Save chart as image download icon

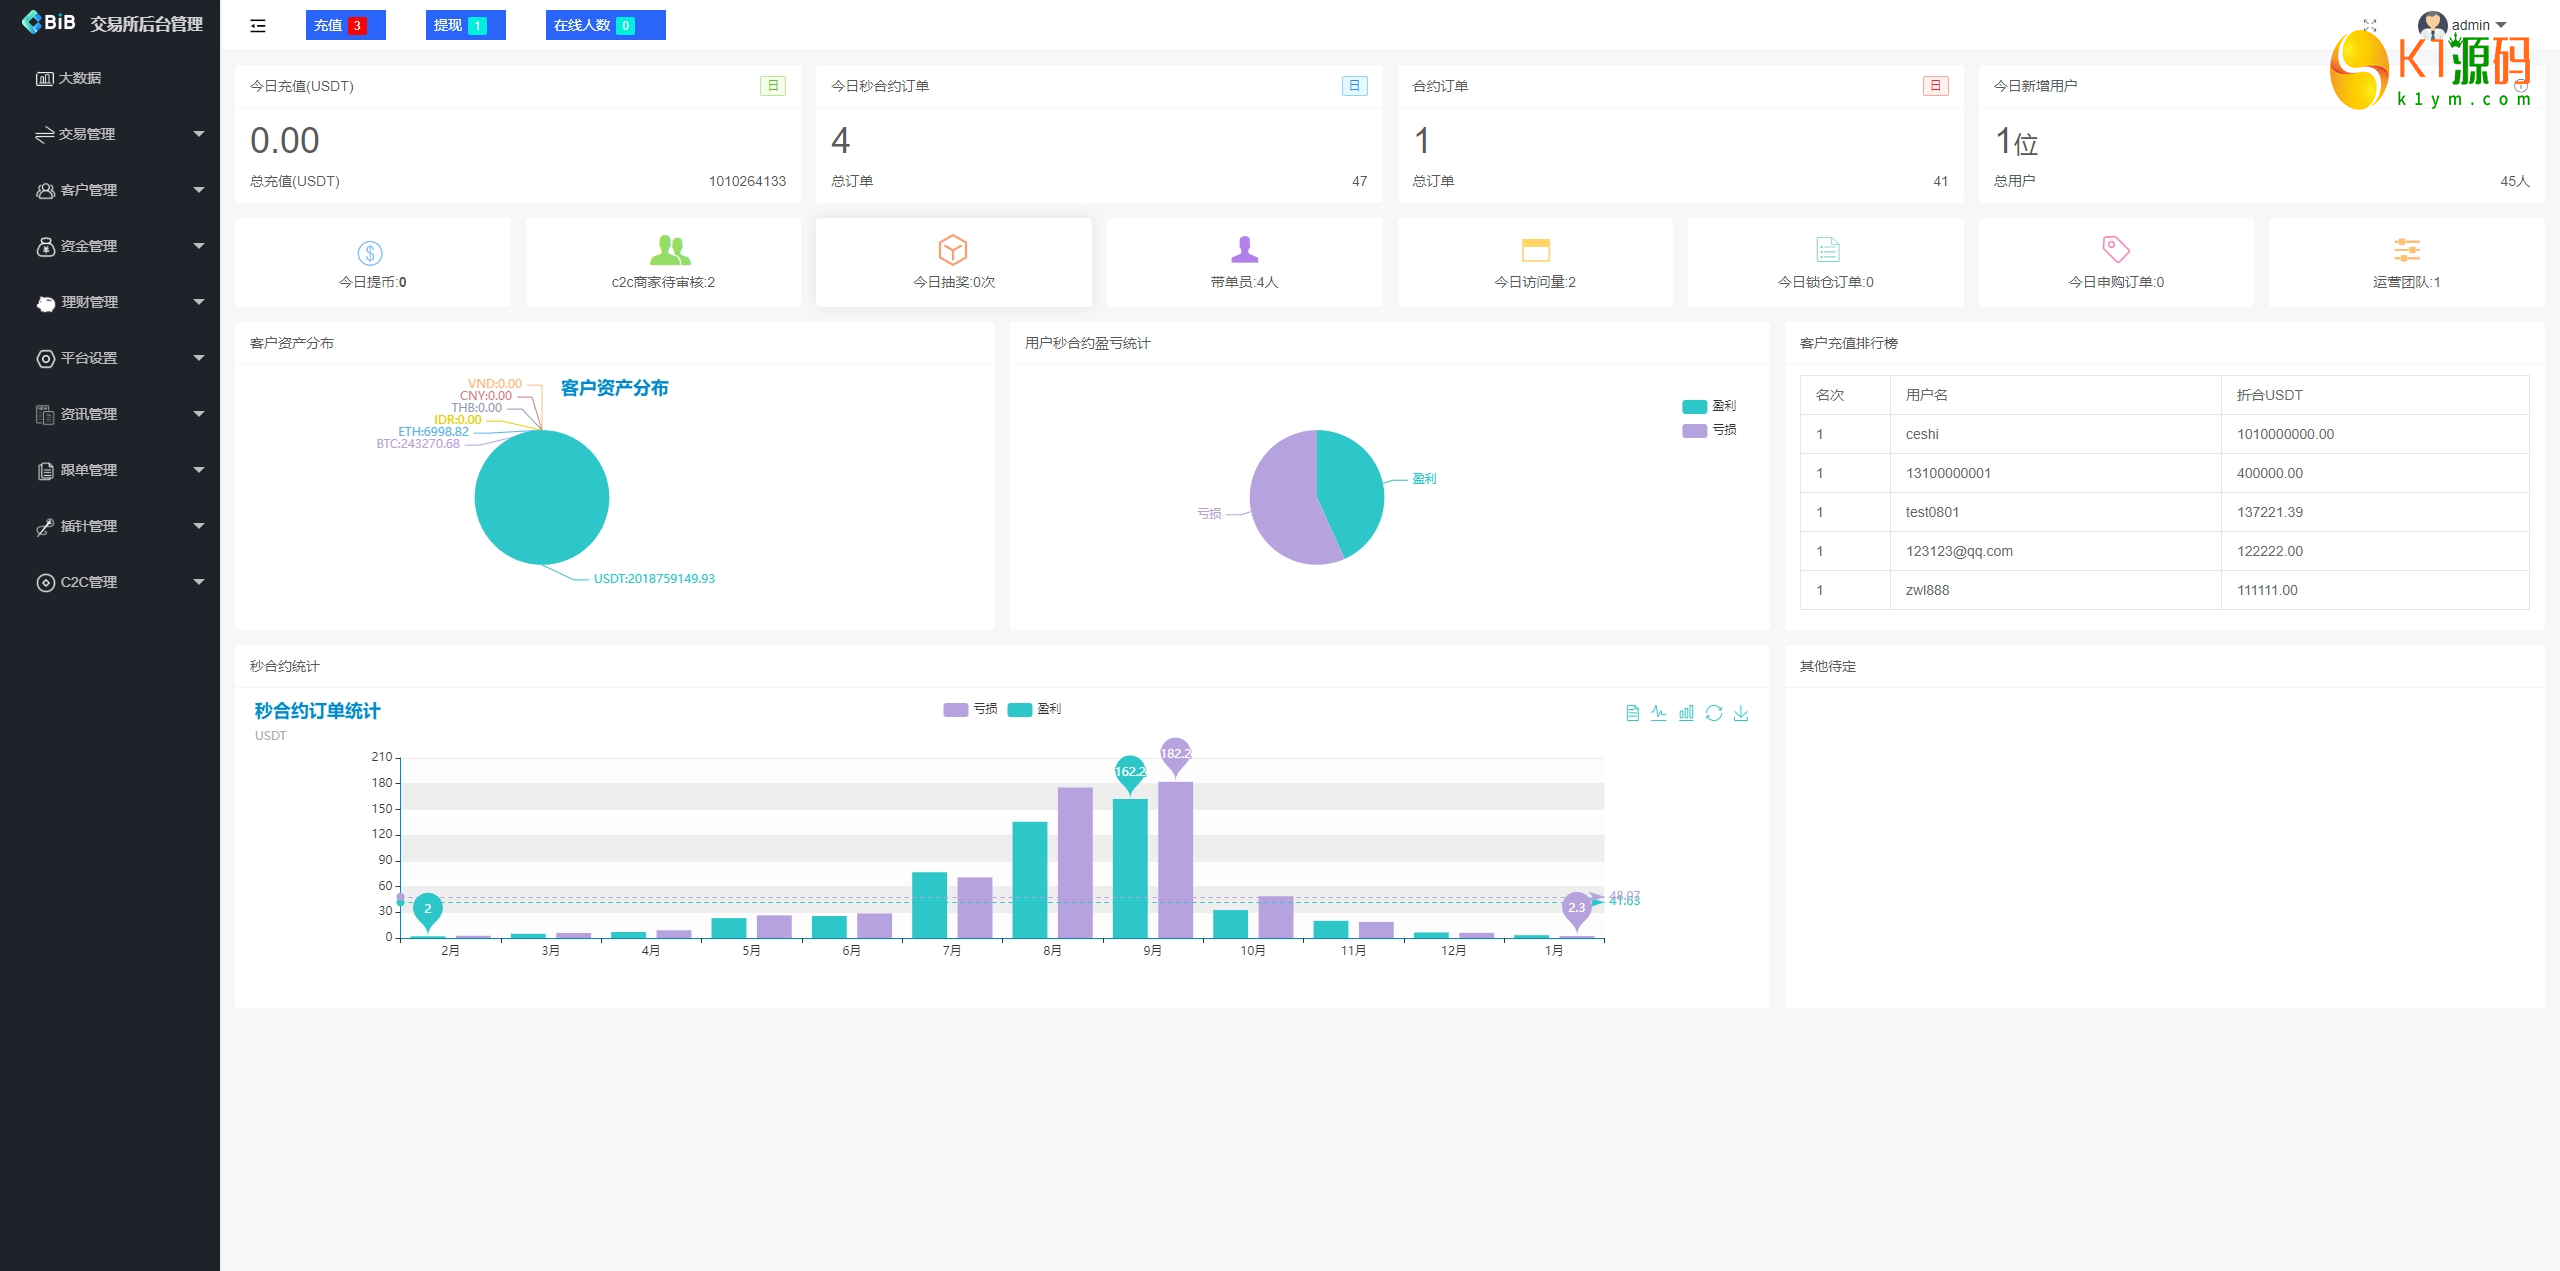coord(1741,713)
